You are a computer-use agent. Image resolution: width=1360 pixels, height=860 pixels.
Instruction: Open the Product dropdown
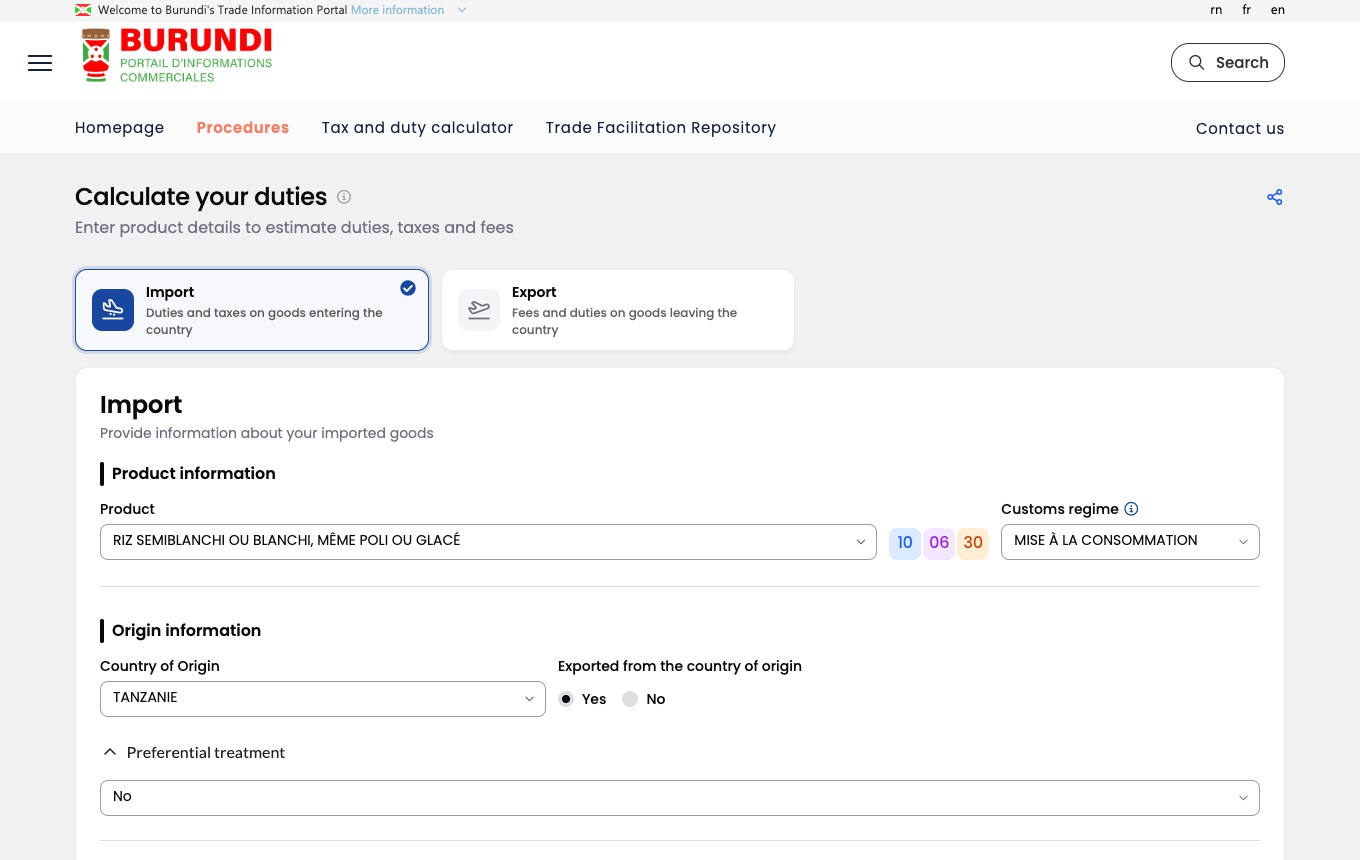pos(488,542)
